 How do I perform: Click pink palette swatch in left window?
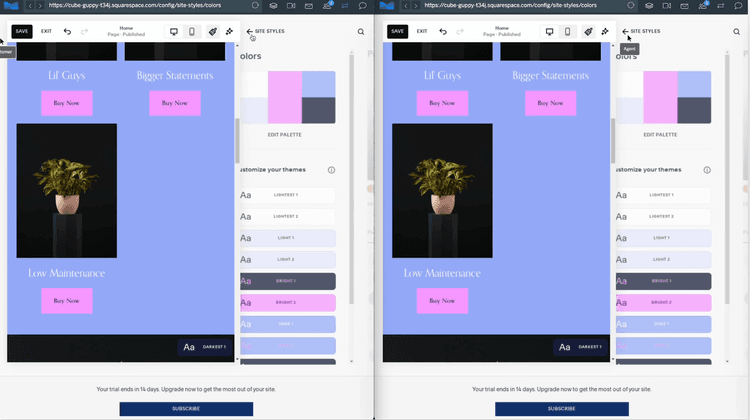(284, 97)
